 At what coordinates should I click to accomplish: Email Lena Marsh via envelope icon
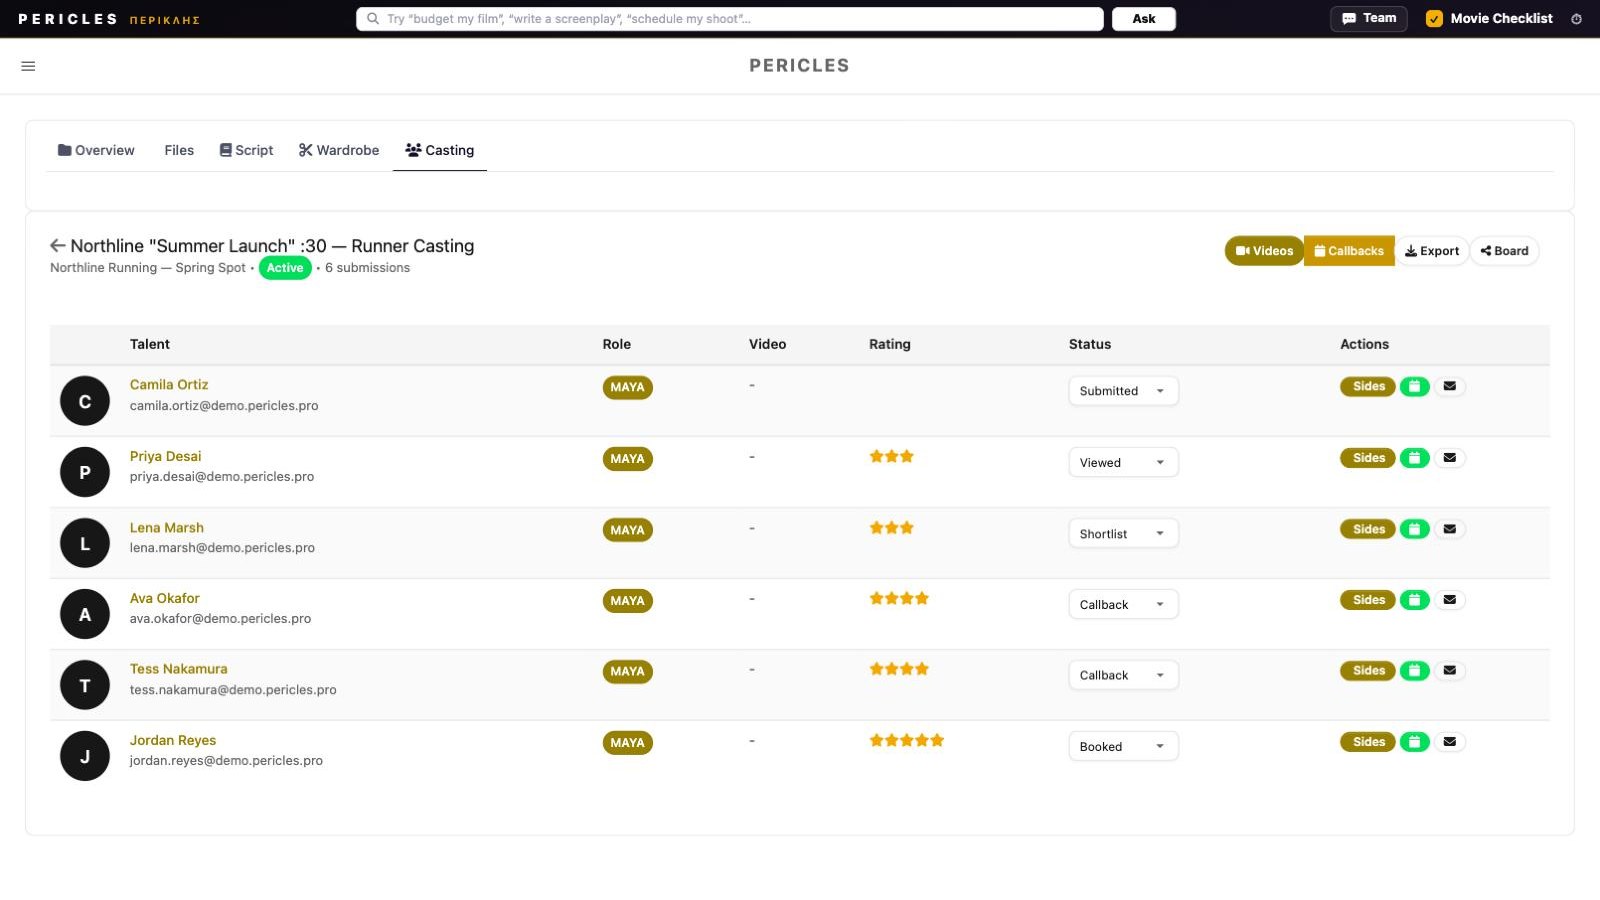tap(1450, 529)
